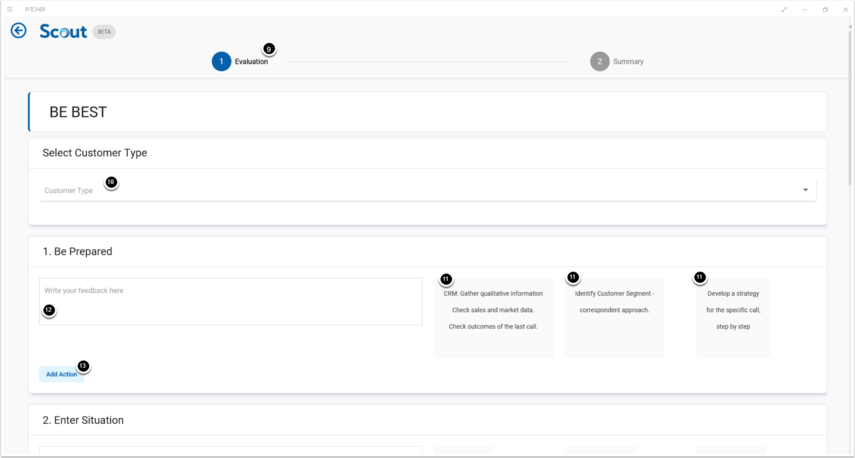
Task: Select the 'Identify Customer Segment' card
Action: 614,316
